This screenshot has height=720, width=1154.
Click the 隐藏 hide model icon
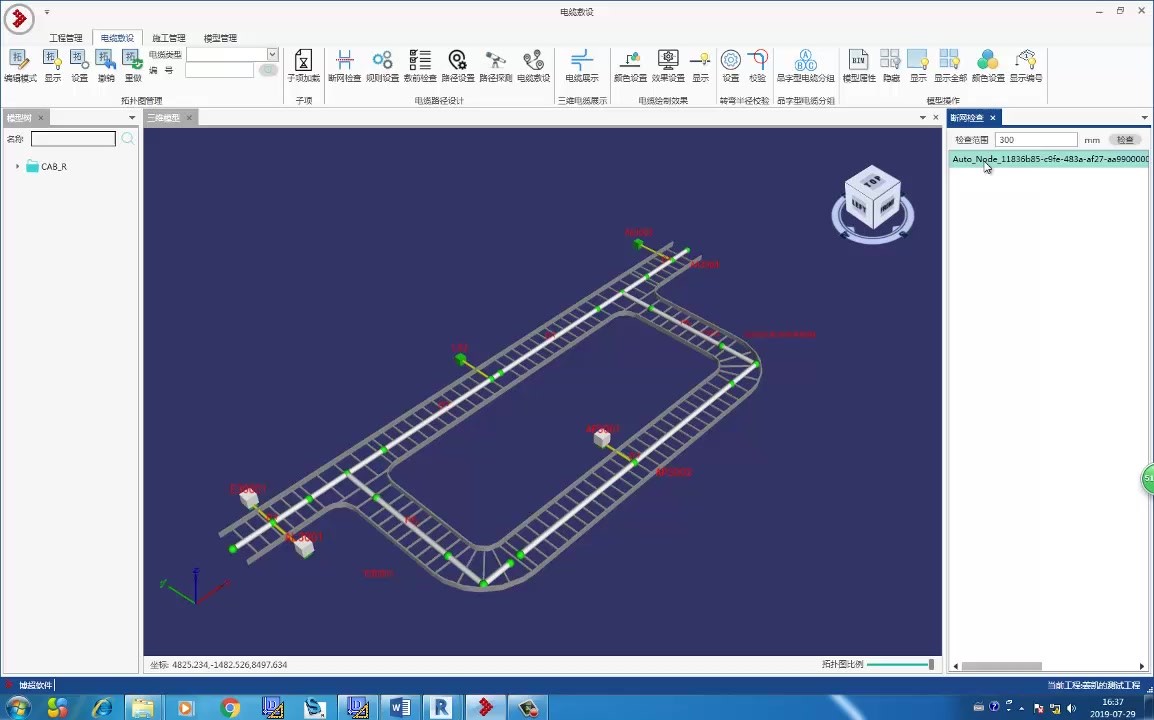tap(891, 66)
